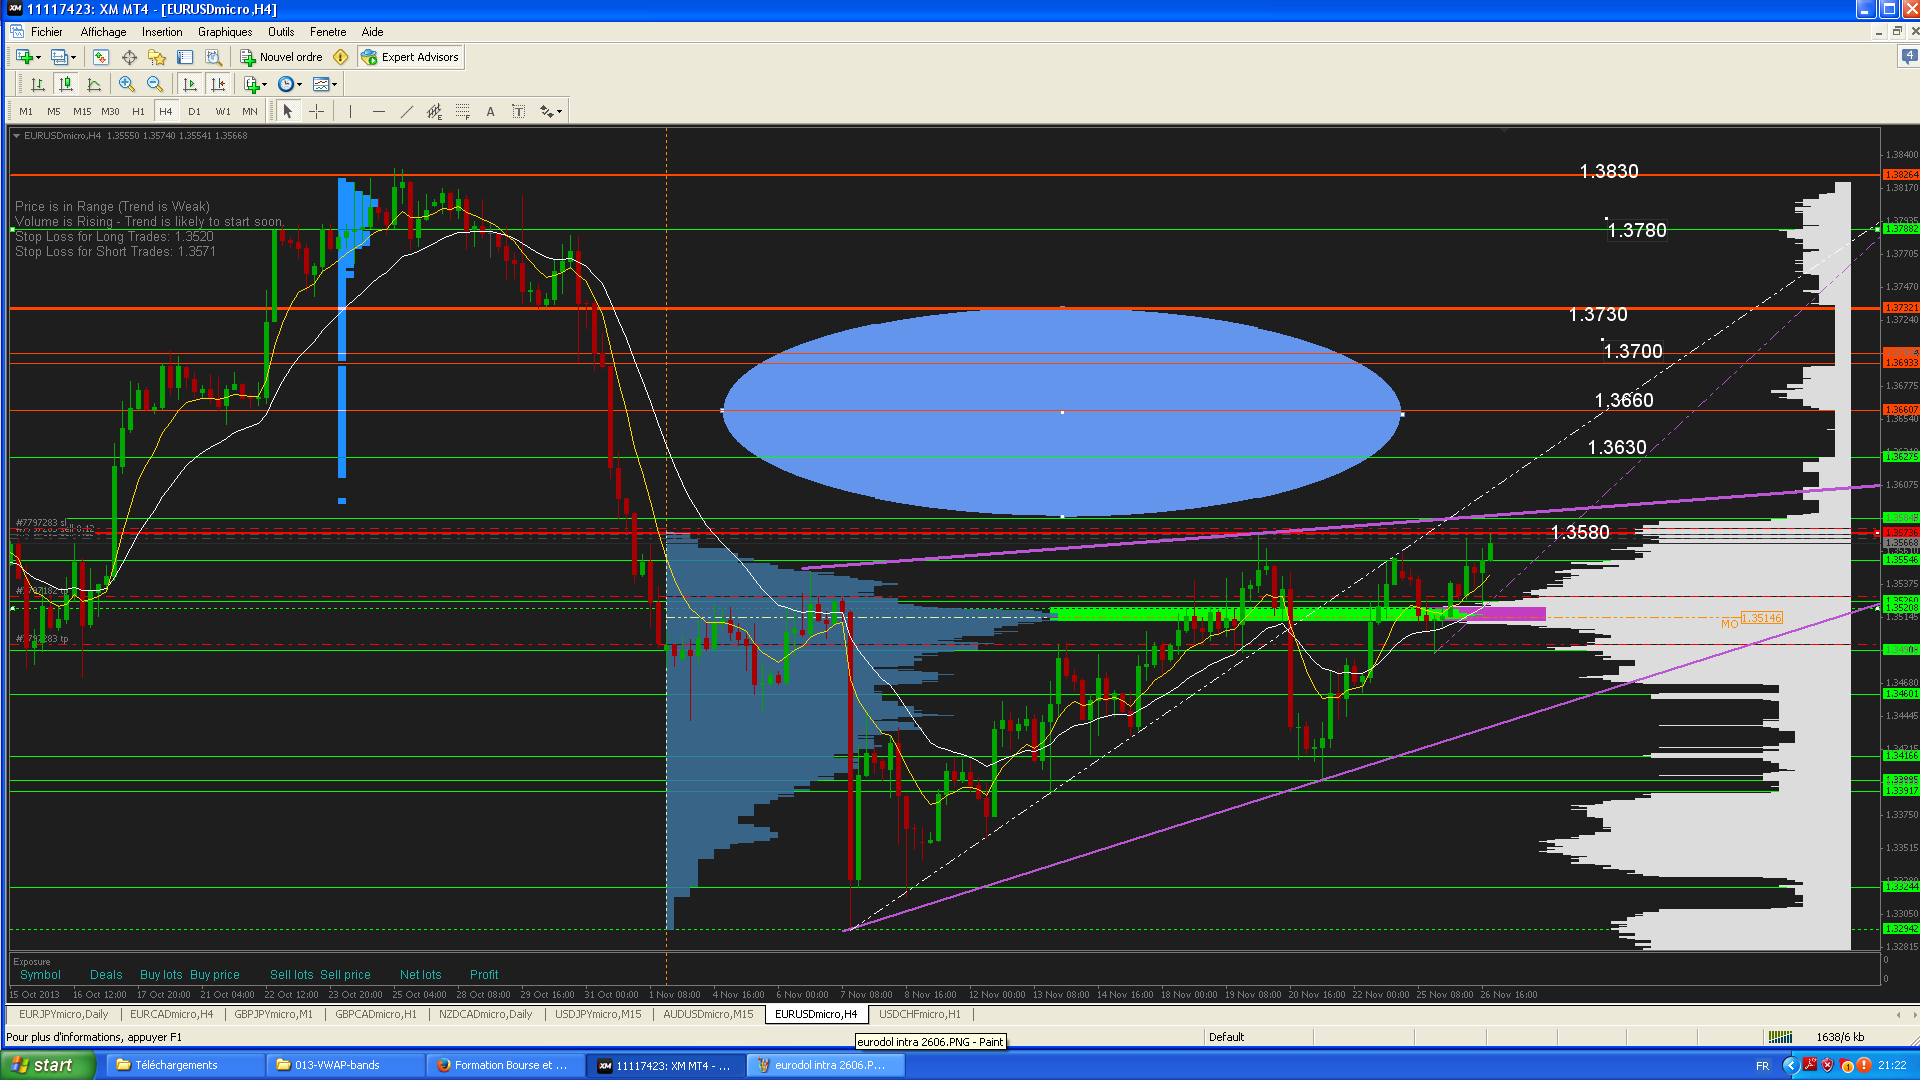Viewport: 1920px width, 1080px height.
Task: Open the templates dropdown arrow
Action: (334, 85)
